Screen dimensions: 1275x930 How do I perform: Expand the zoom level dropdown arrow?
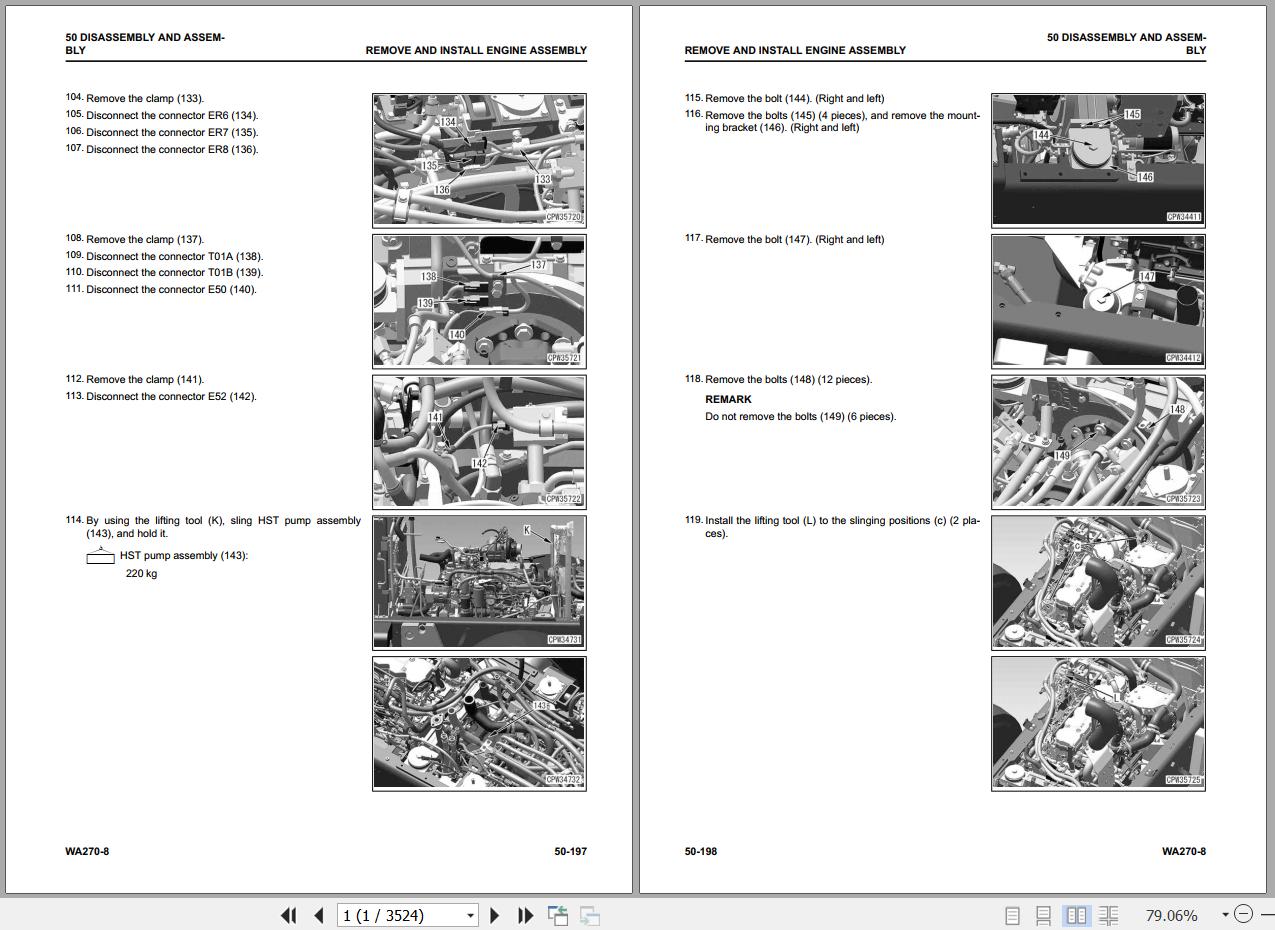(x=1224, y=915)
